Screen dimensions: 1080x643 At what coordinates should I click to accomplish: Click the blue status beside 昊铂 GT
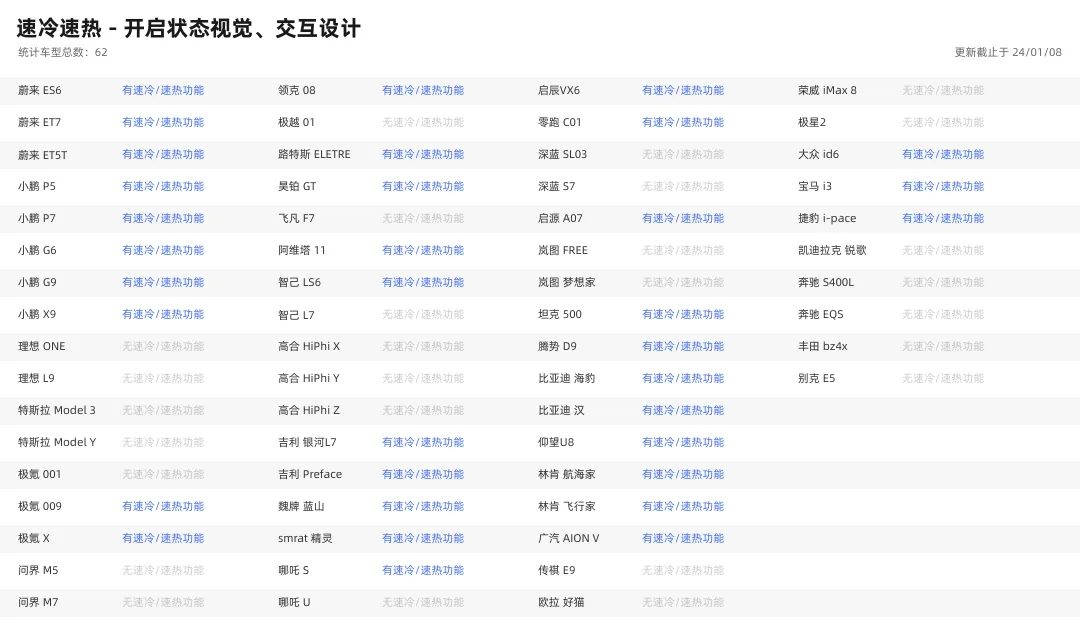click(423, 187)
